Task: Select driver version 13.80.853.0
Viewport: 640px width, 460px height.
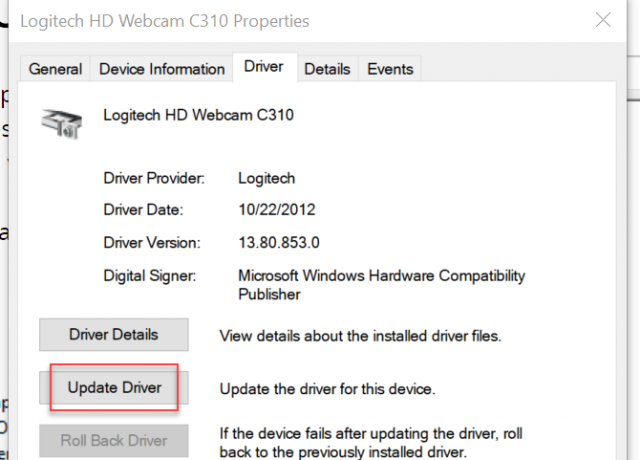Action: pos(279,243)
